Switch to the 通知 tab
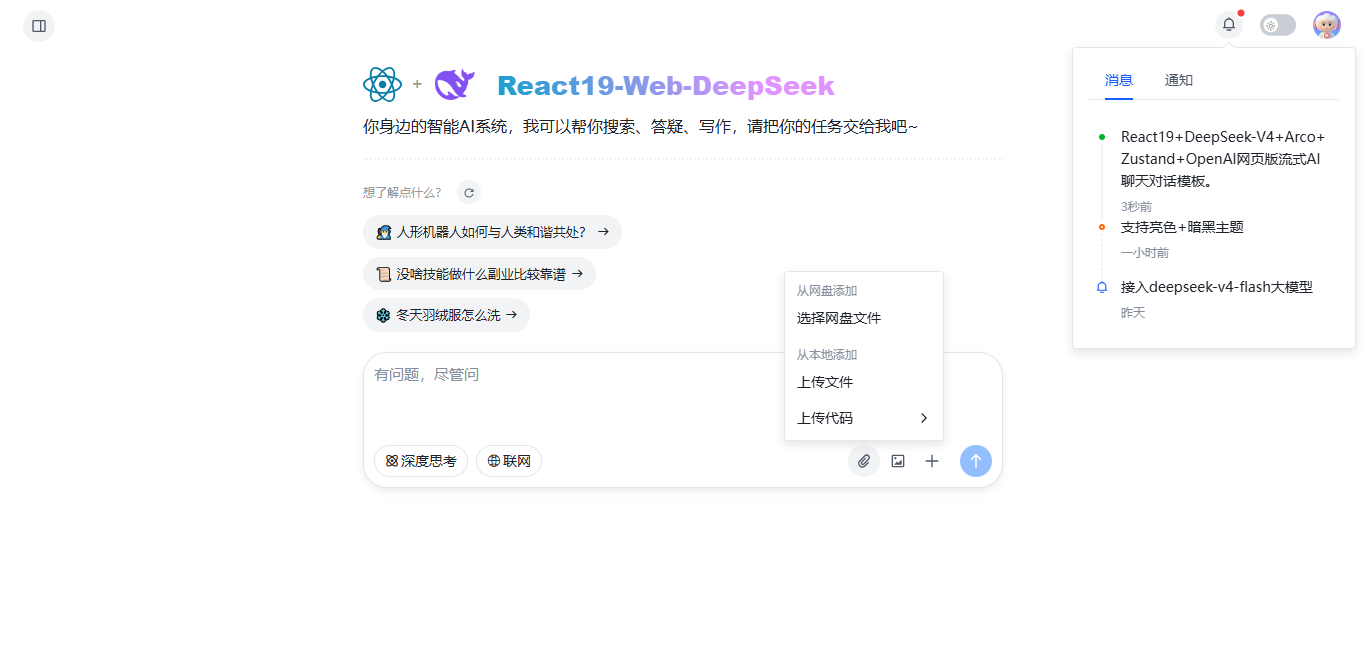This screenshot has width=1366, height=651. (1179, 80)
